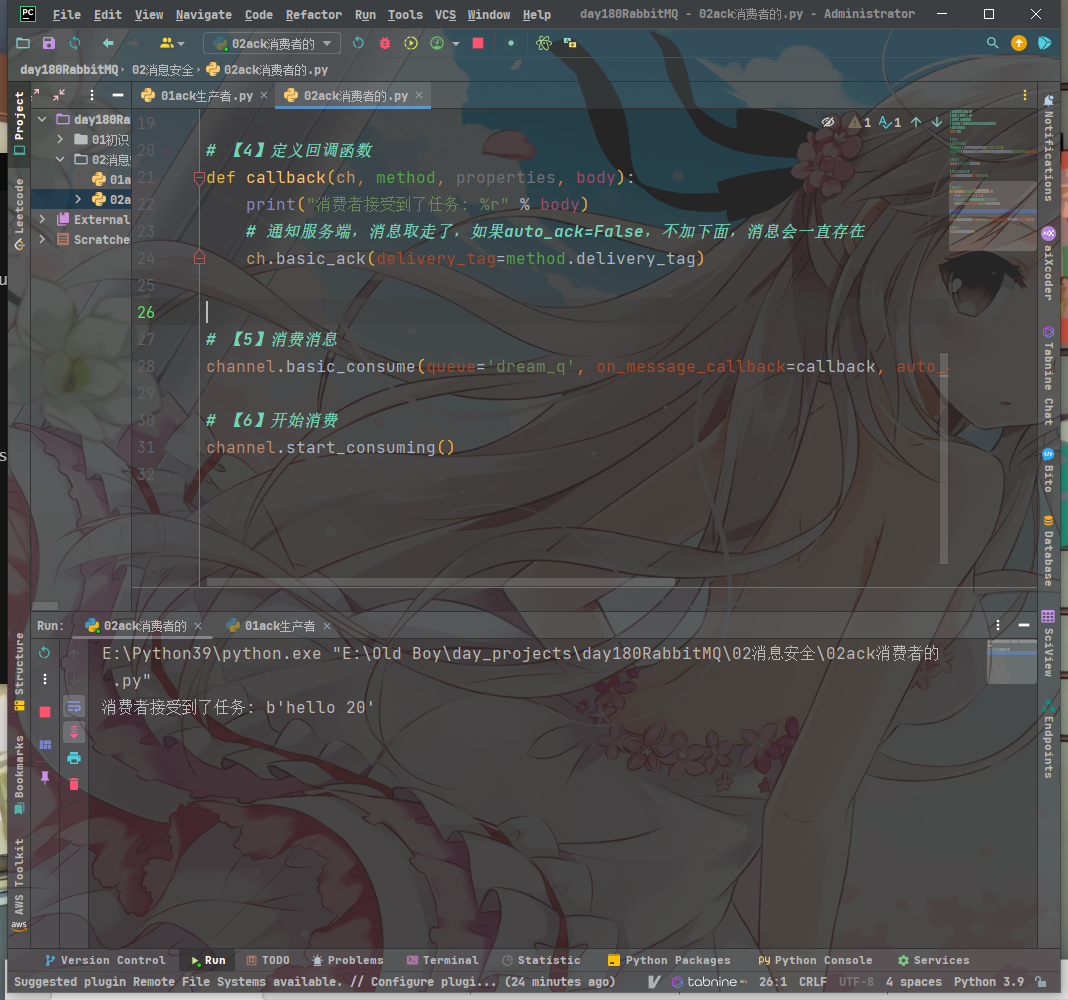Open the Terminal tool window

[442, 960]
